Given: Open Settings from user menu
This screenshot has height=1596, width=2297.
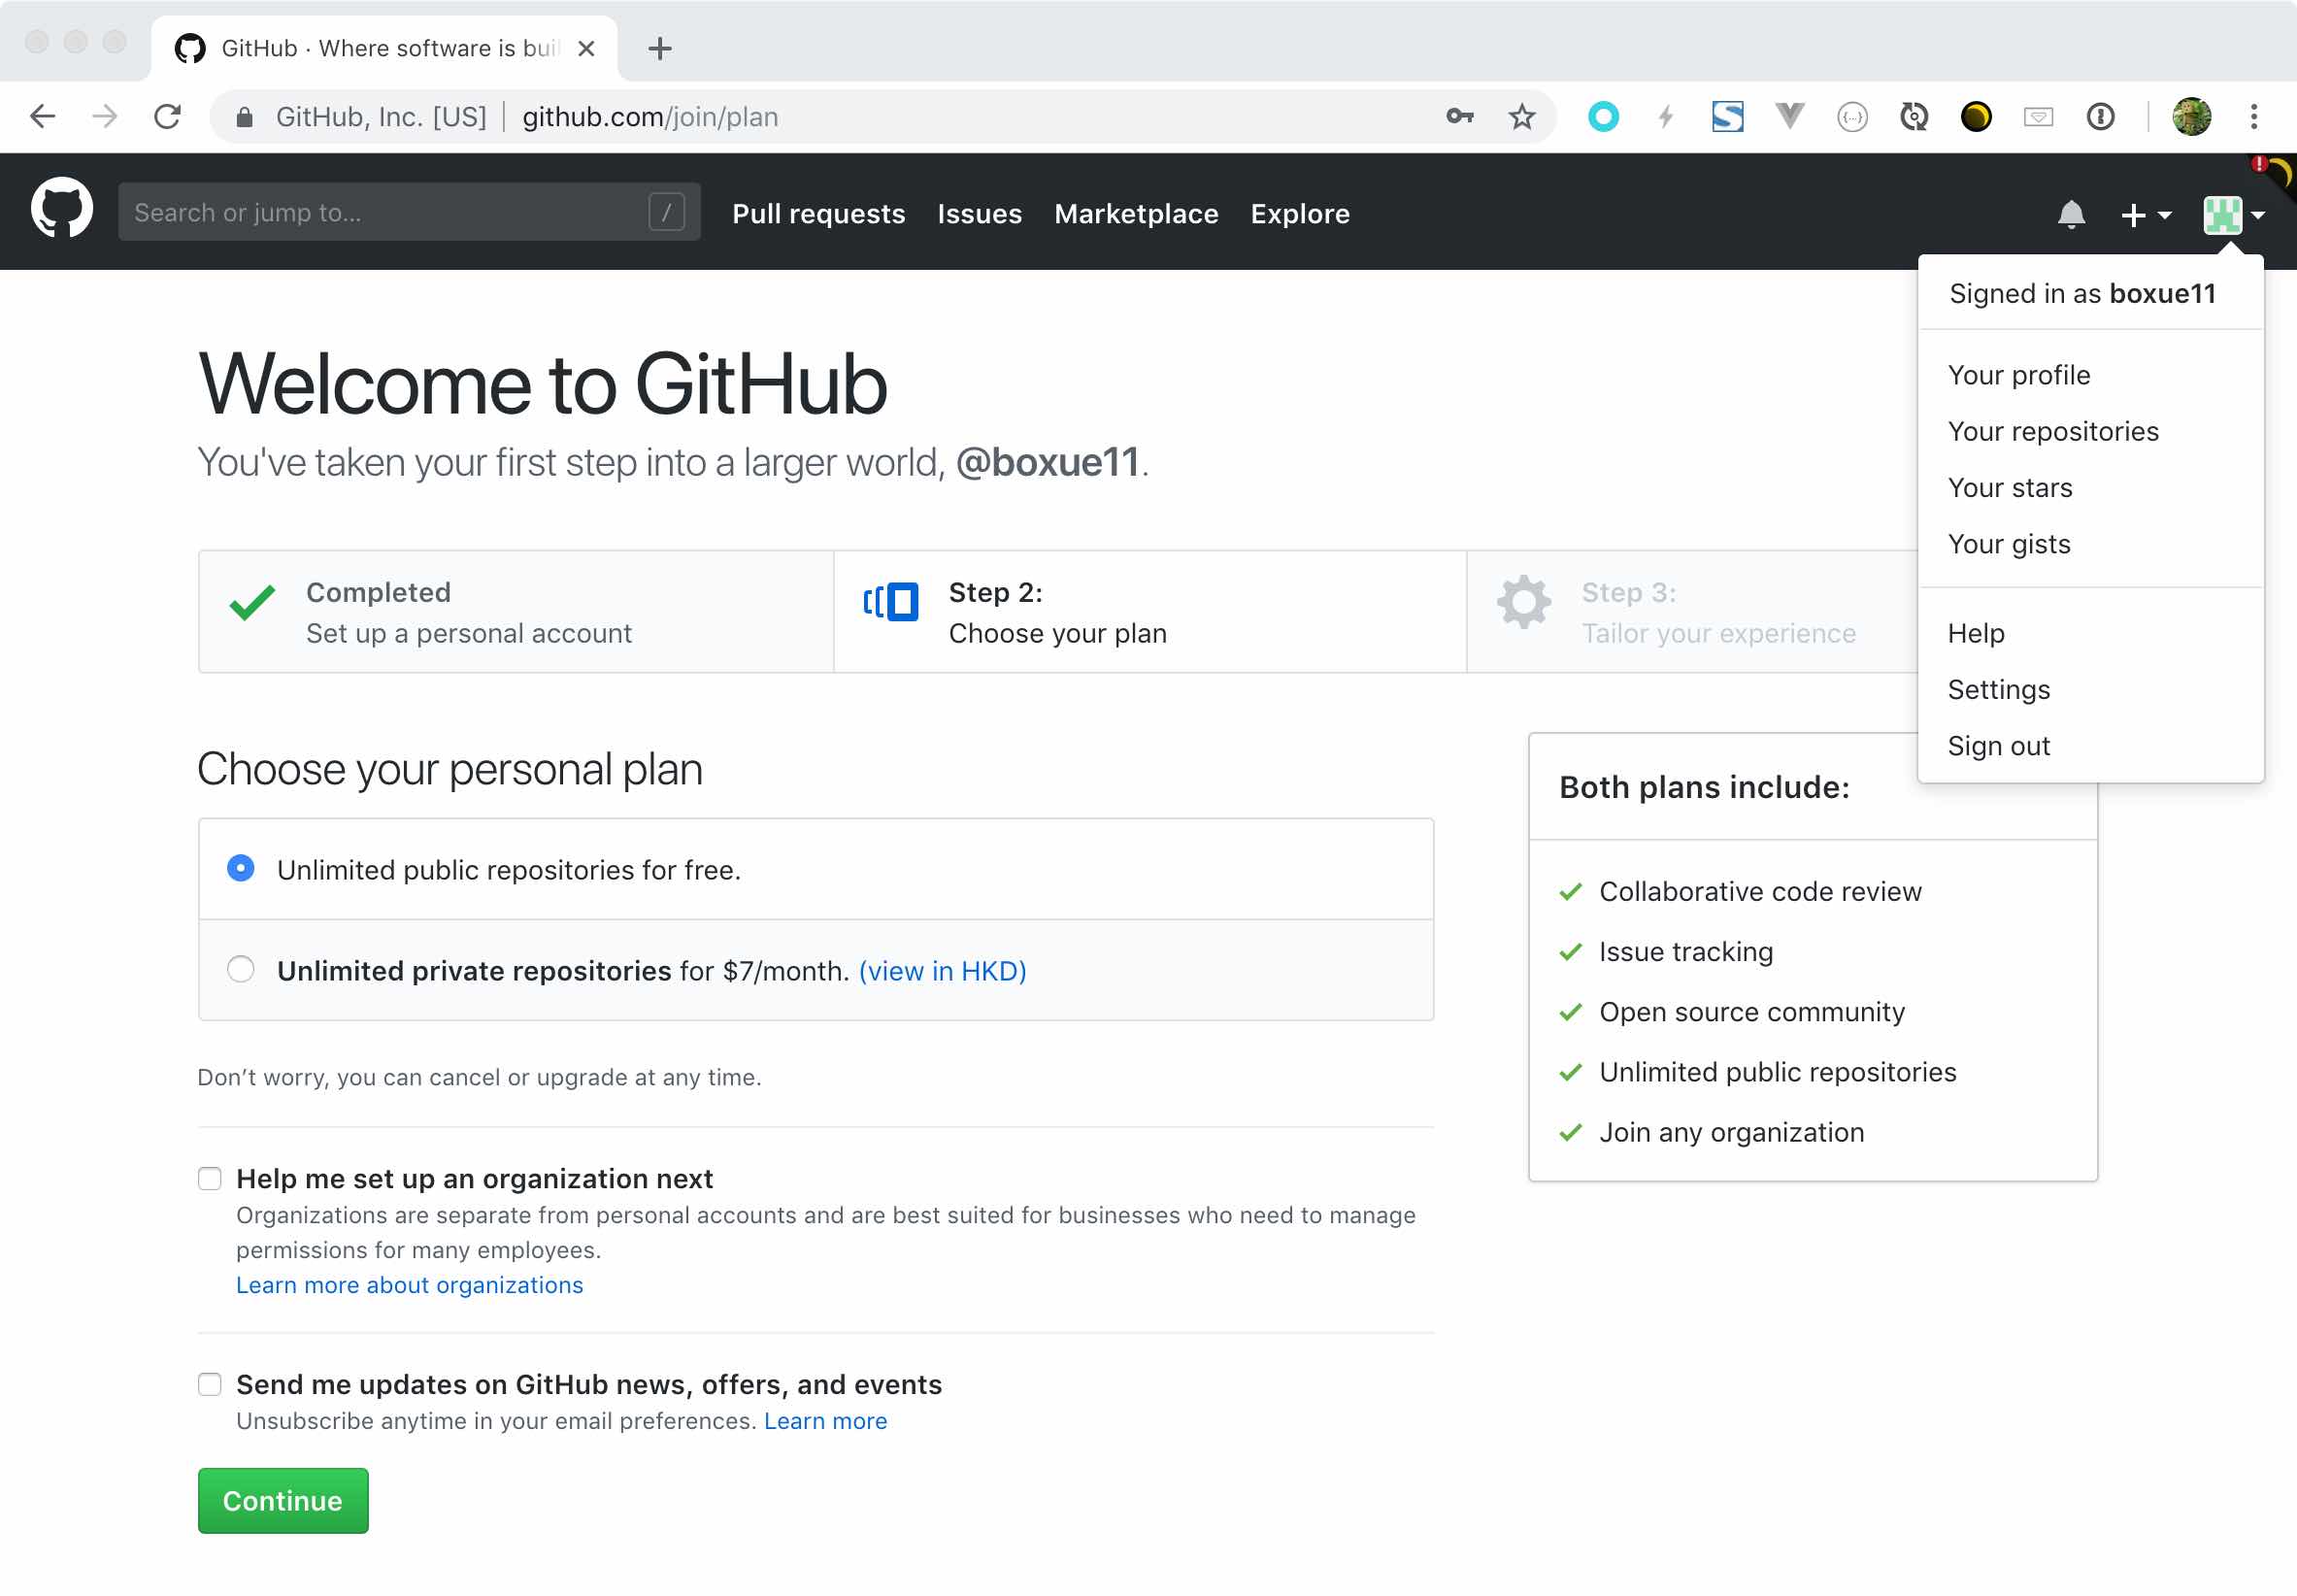Looking at the screenshot, I should click(x=2090, y=690).
